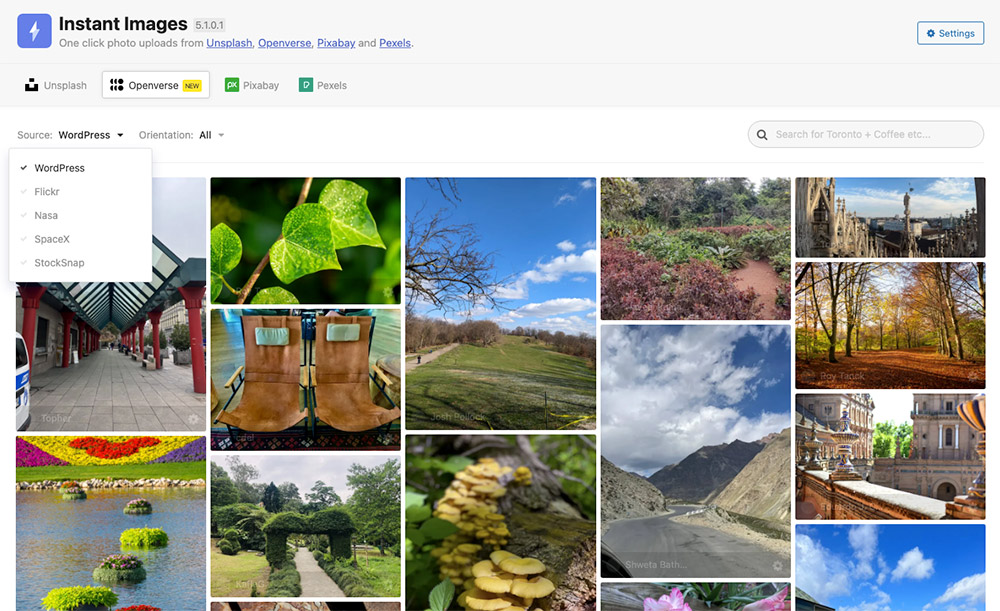Select the bare tree and blue sky photo
The image size is (1000, 611).
(501, 304)
